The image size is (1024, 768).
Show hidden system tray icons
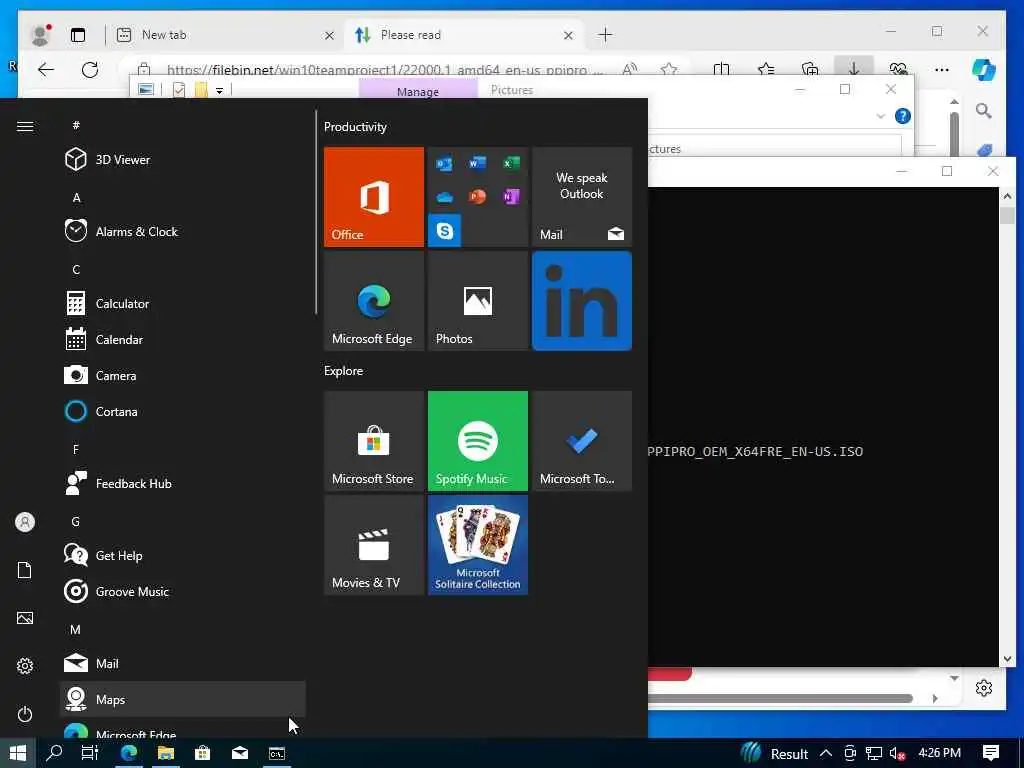click(x=825, y=753)
